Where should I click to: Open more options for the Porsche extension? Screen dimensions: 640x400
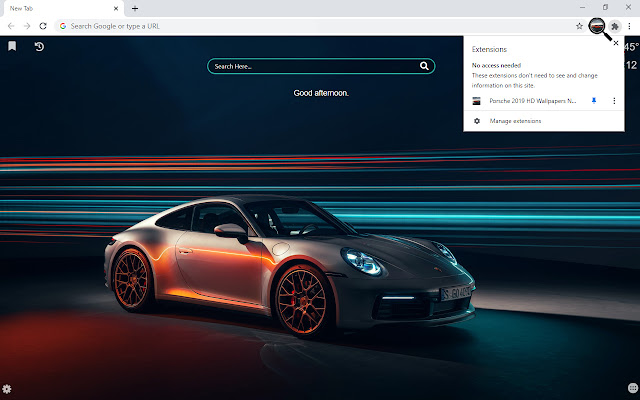(x=614, y=100)
